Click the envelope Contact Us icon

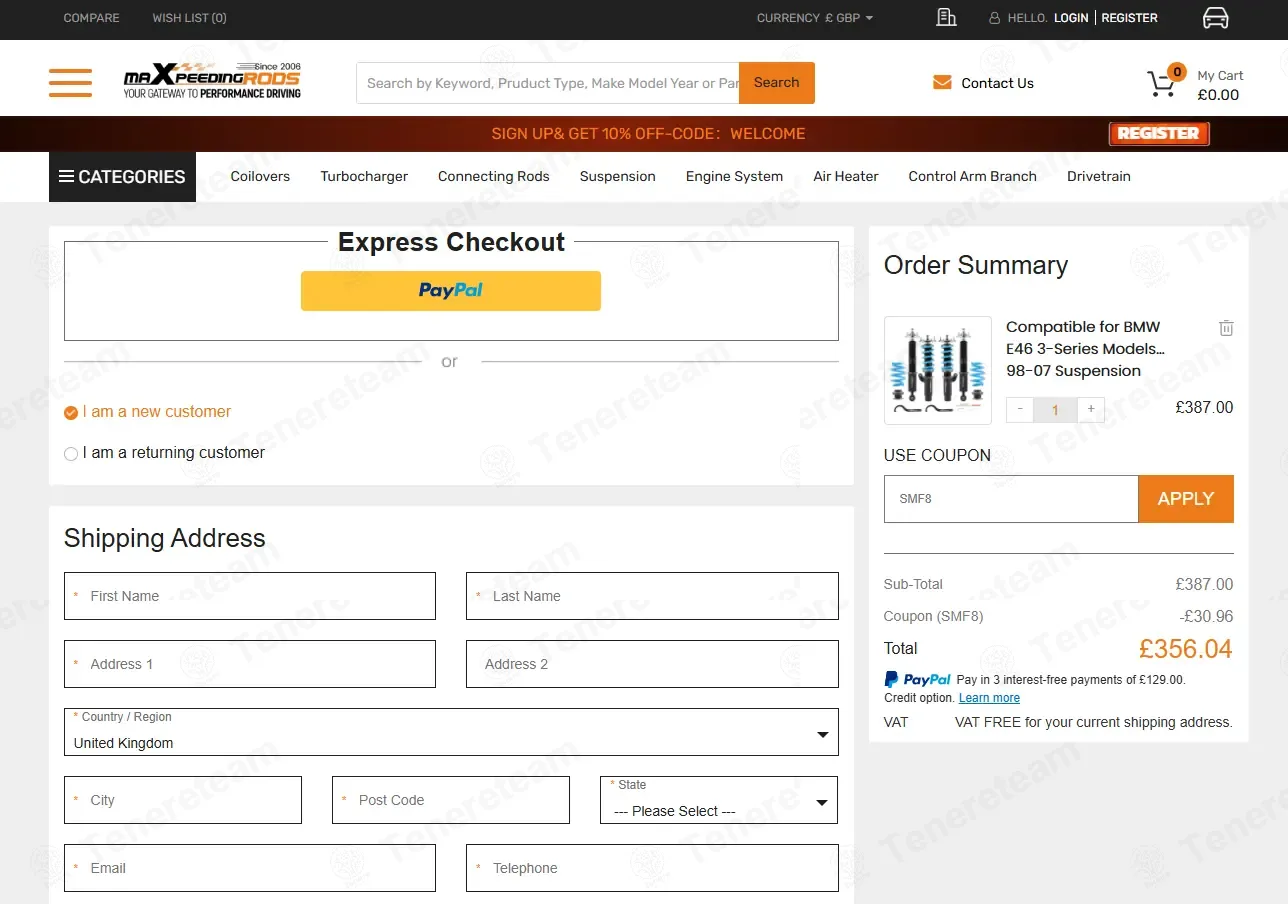coord(942,83)
